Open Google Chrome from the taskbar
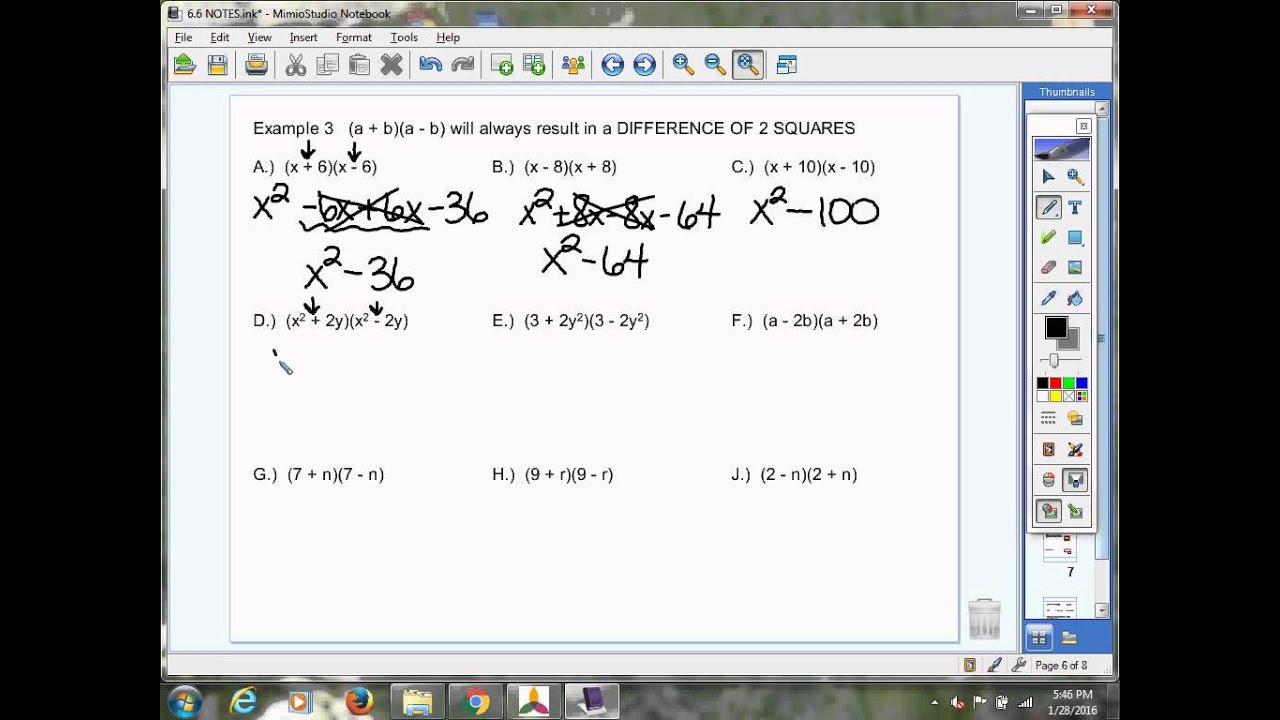1280x720 pixels. (476, 701)
